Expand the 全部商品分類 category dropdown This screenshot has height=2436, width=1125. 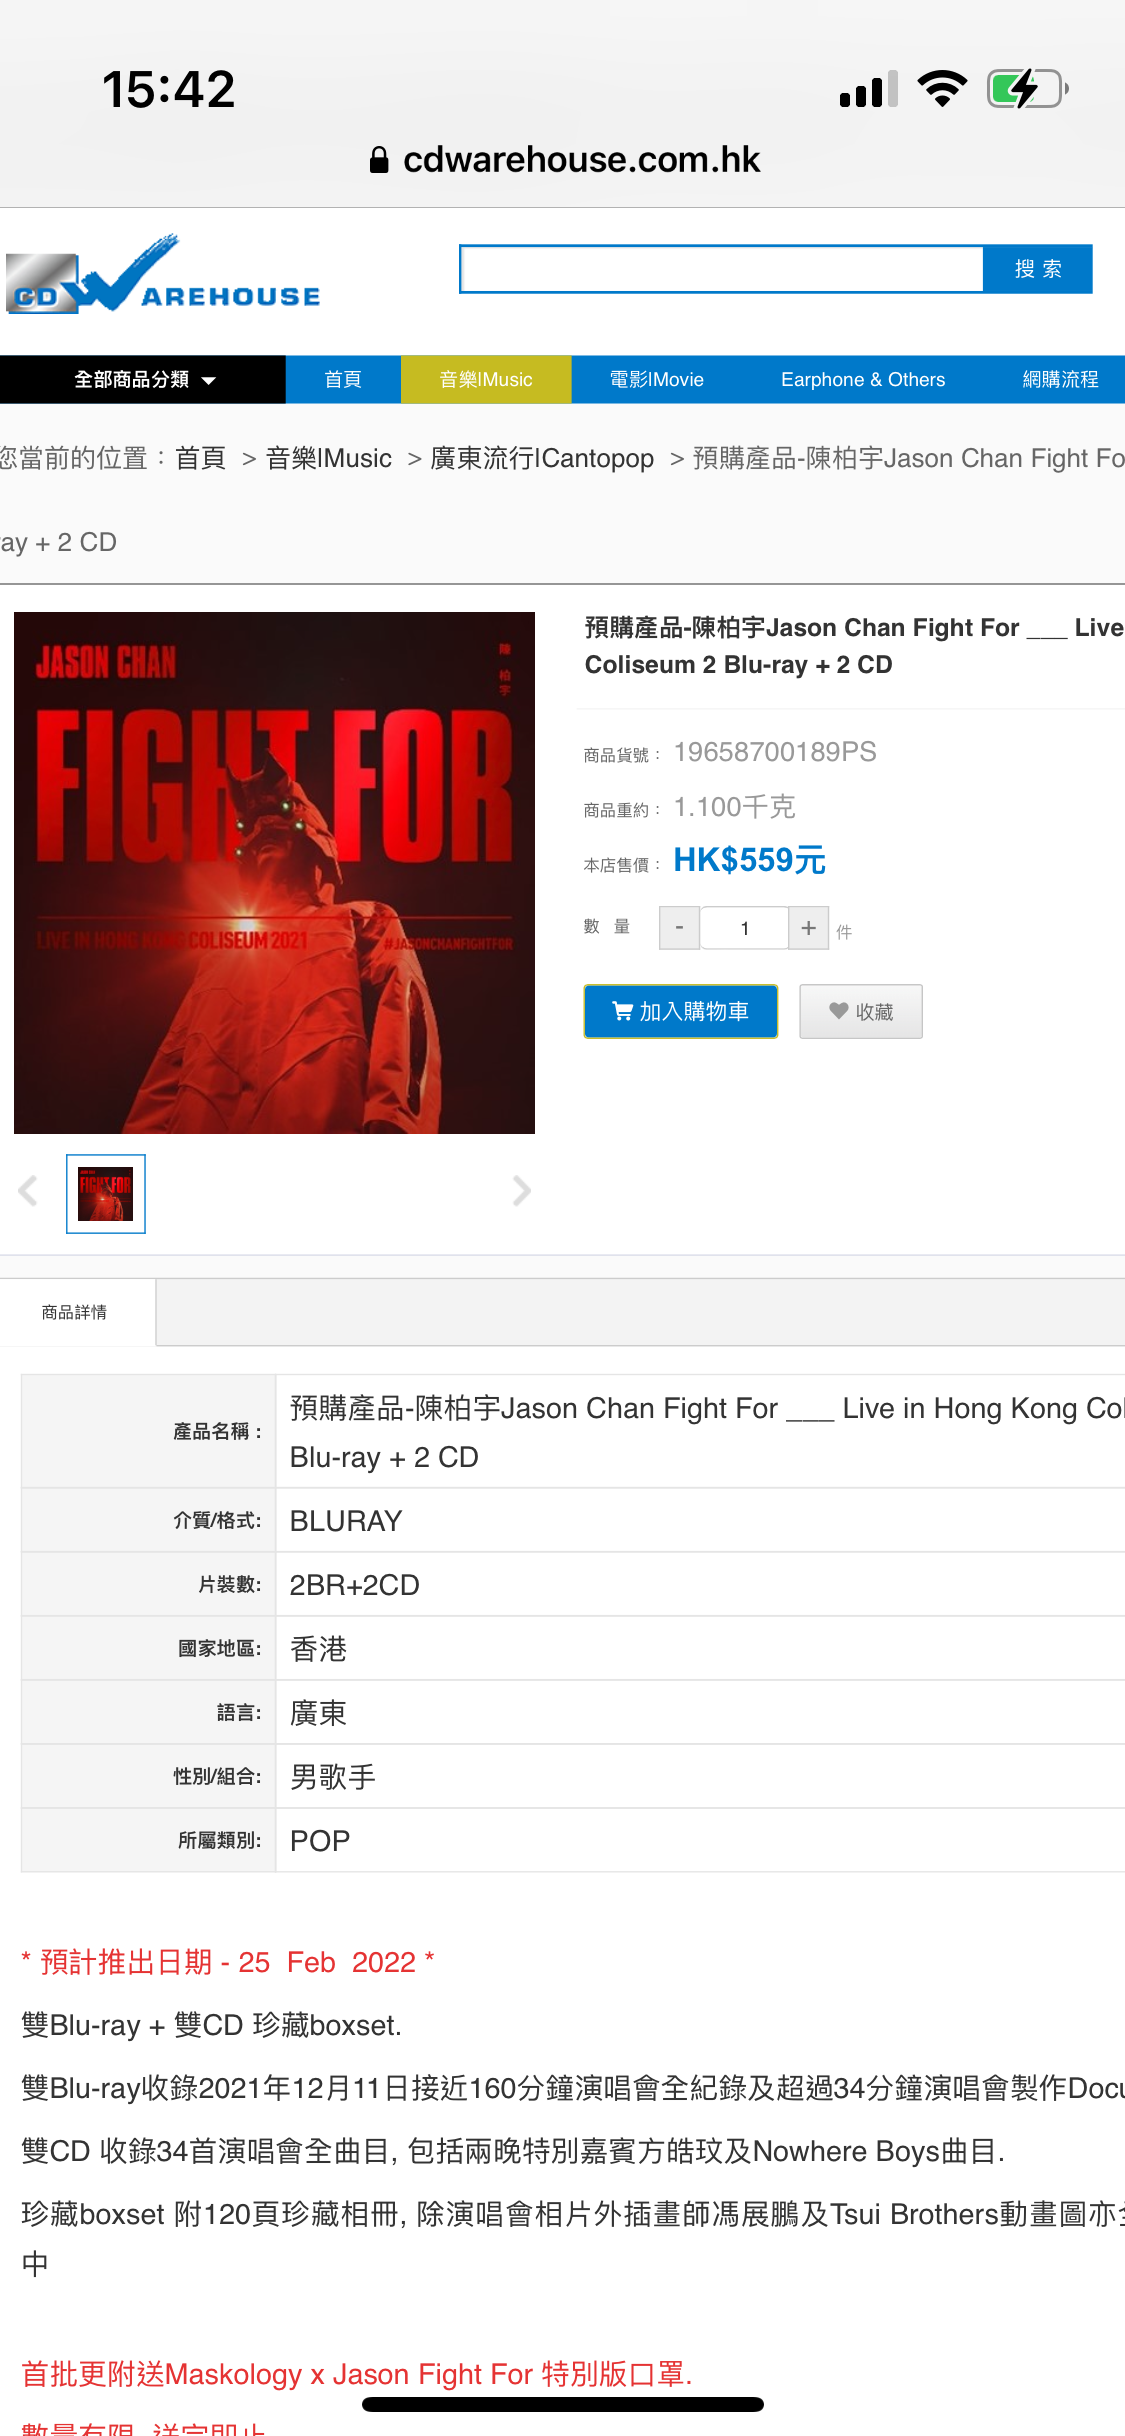point(143,380)
